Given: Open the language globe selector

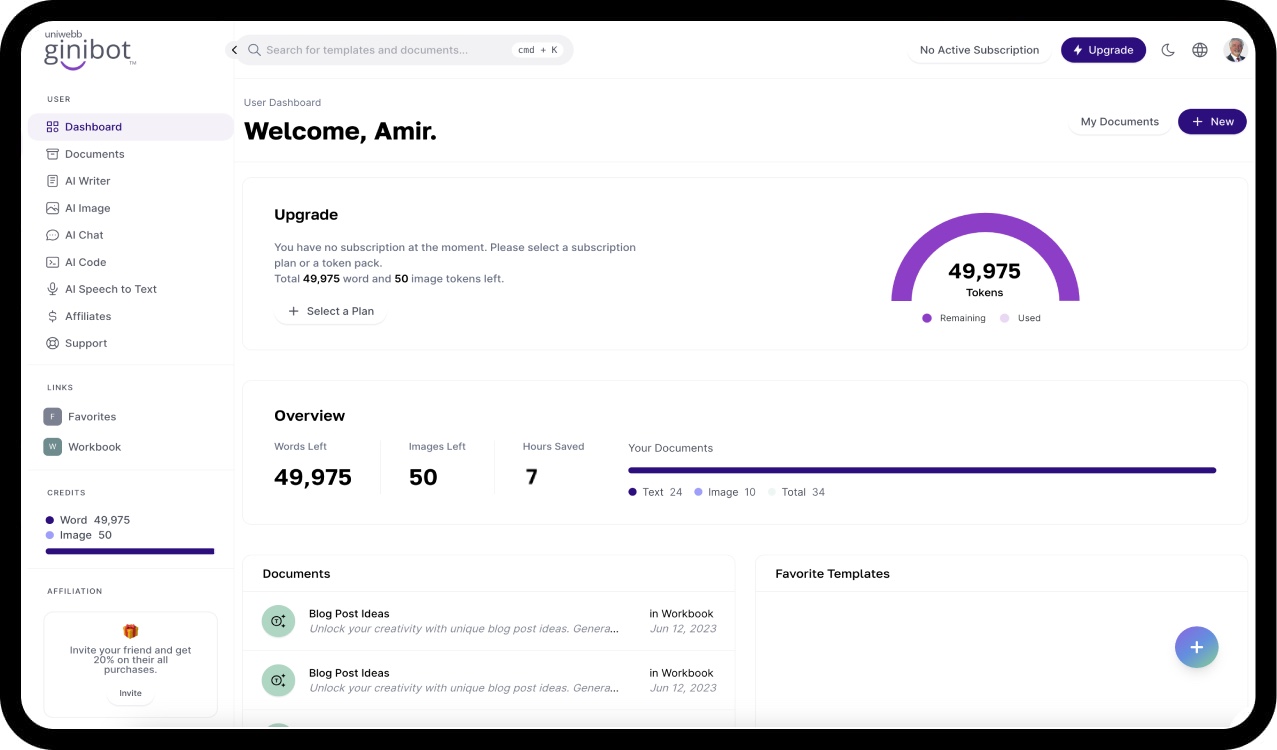Looking at the screenshot, I should (x=1199, y=49).
